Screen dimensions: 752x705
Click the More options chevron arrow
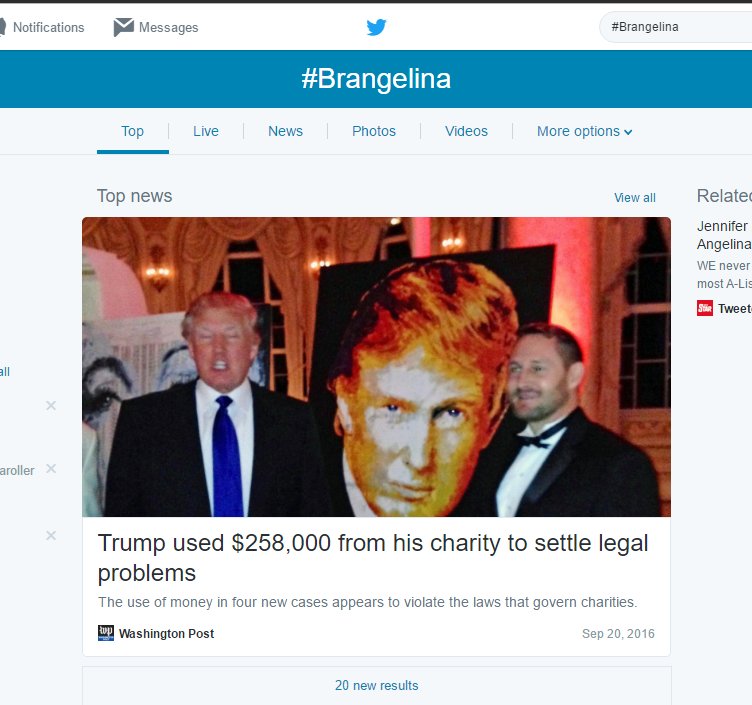pos(628,132)
